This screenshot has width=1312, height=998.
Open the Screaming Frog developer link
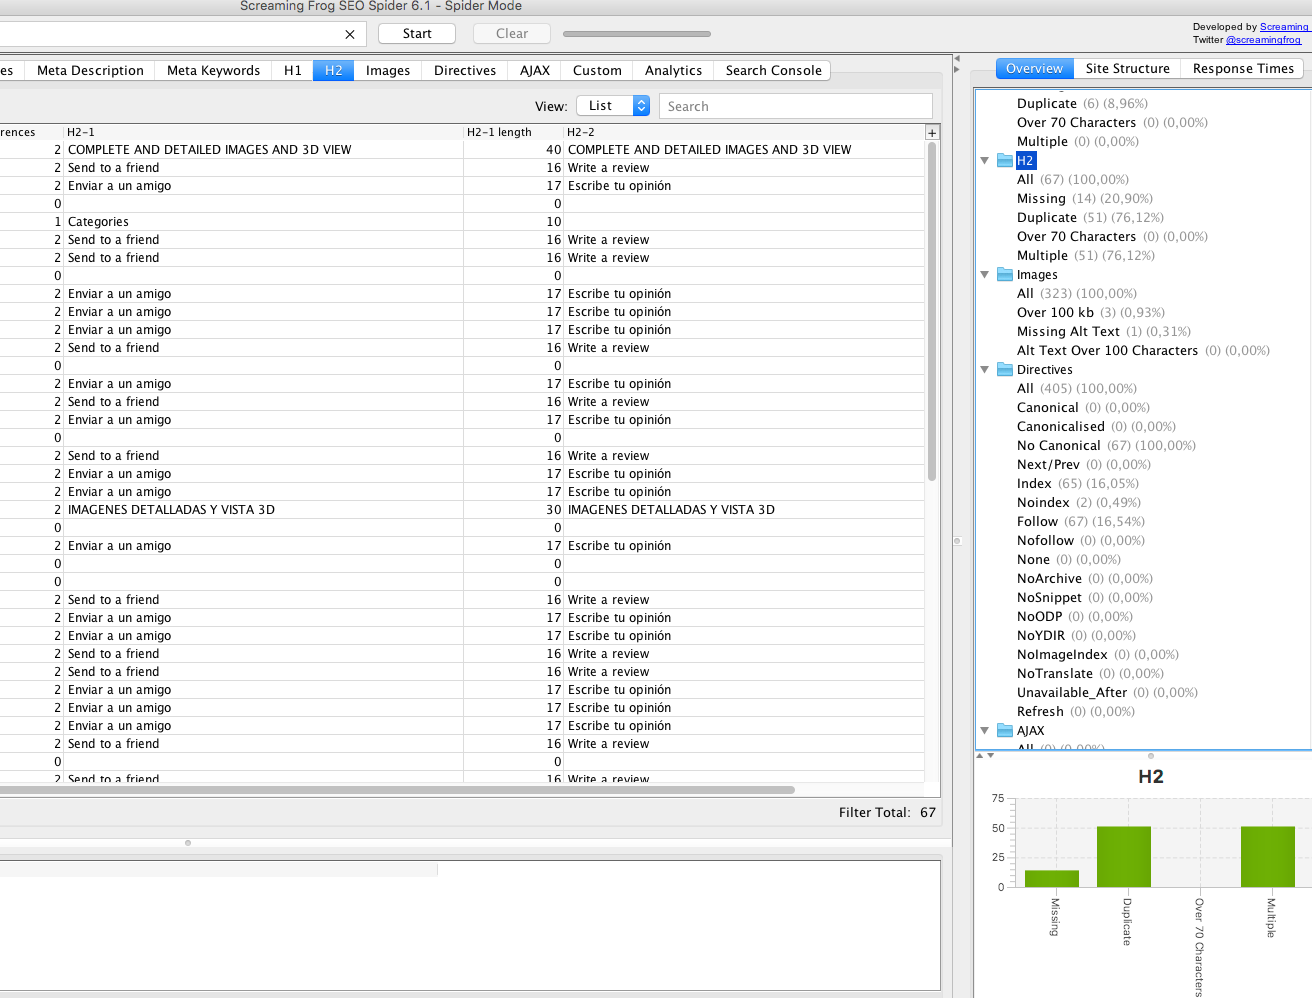1284,27
